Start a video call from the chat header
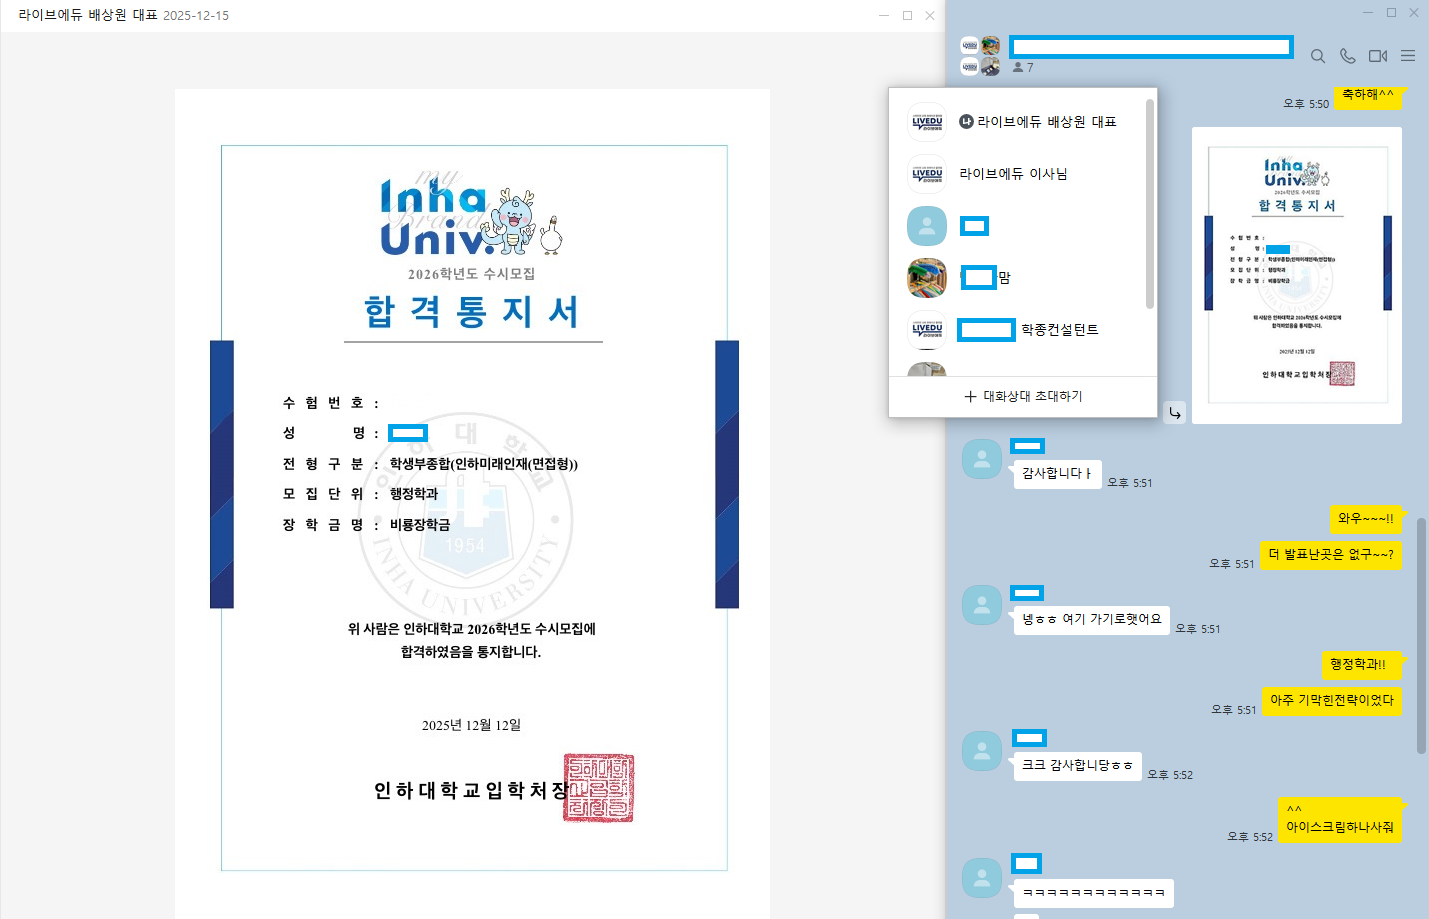This screenshot has height=919, width=1429. (x=1378, y=56)
